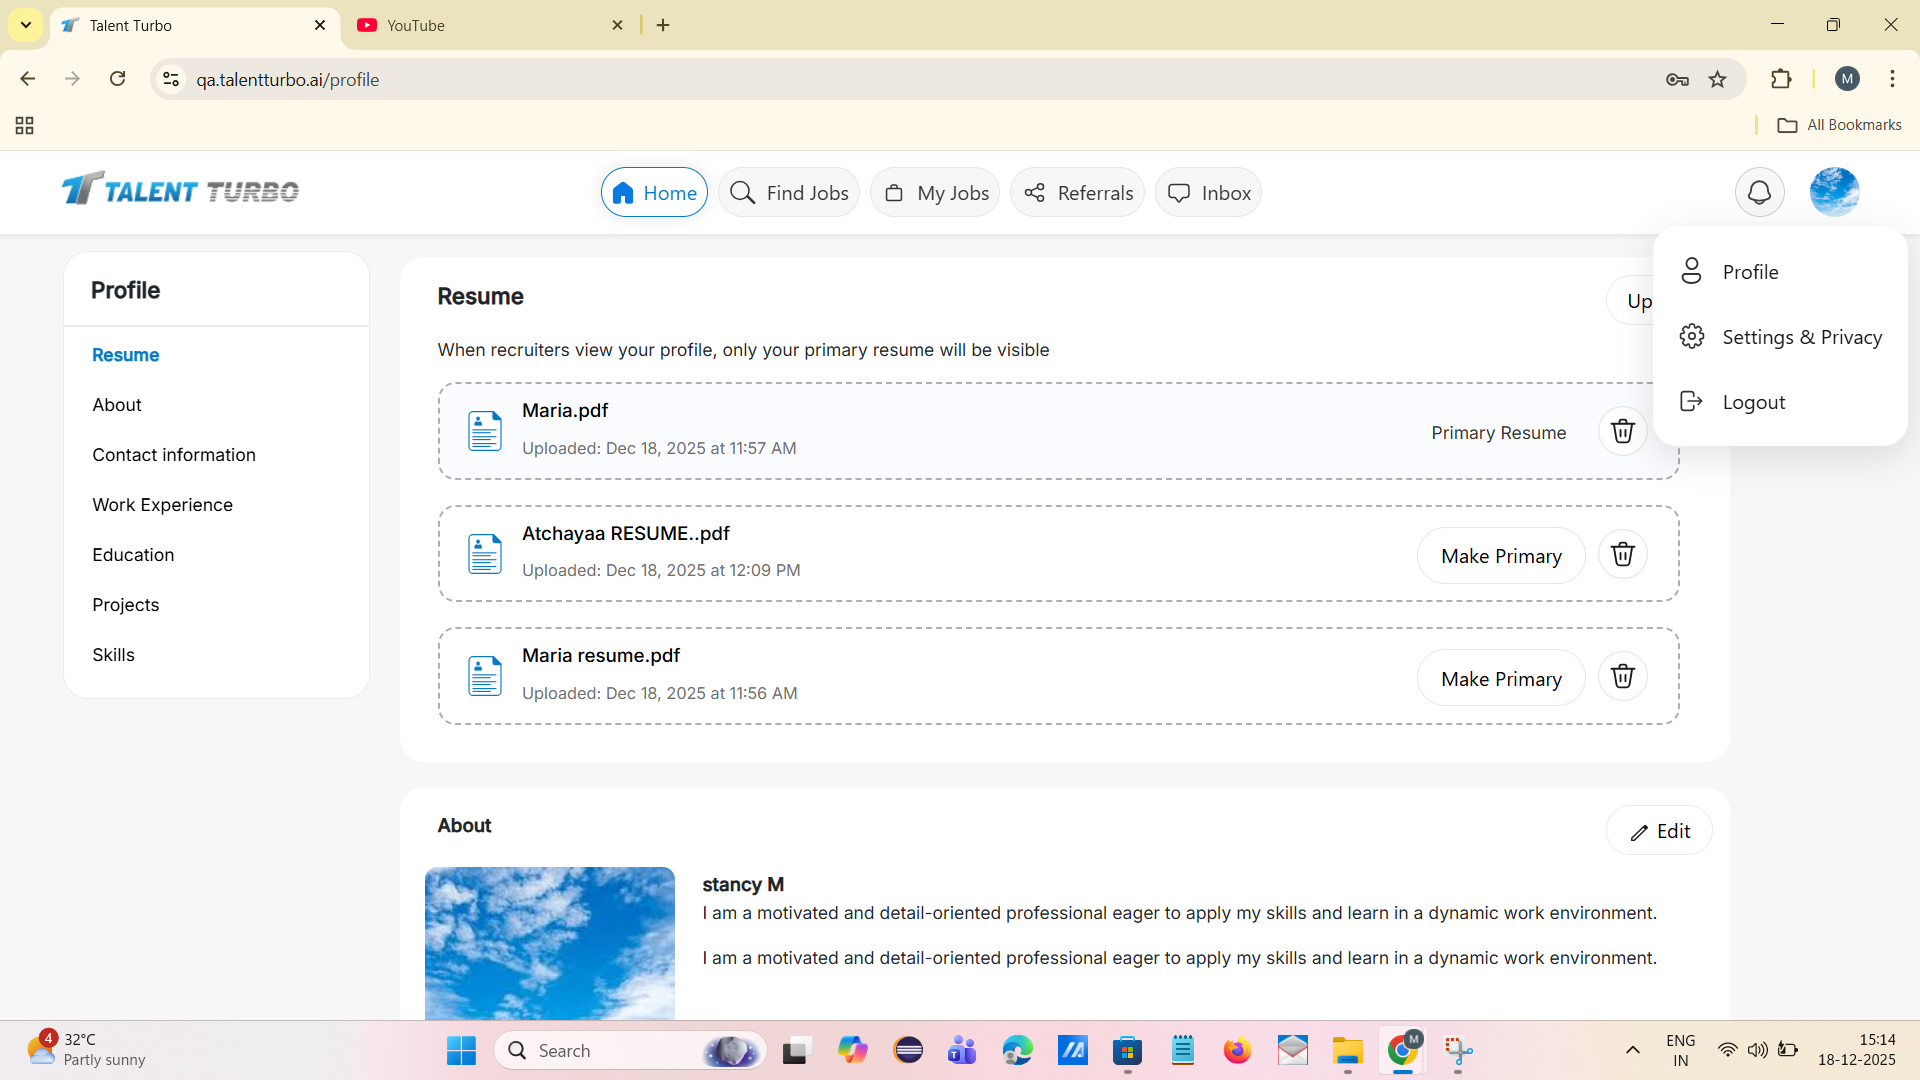Open Chrome profile M icon

[x=1847, y=79]
